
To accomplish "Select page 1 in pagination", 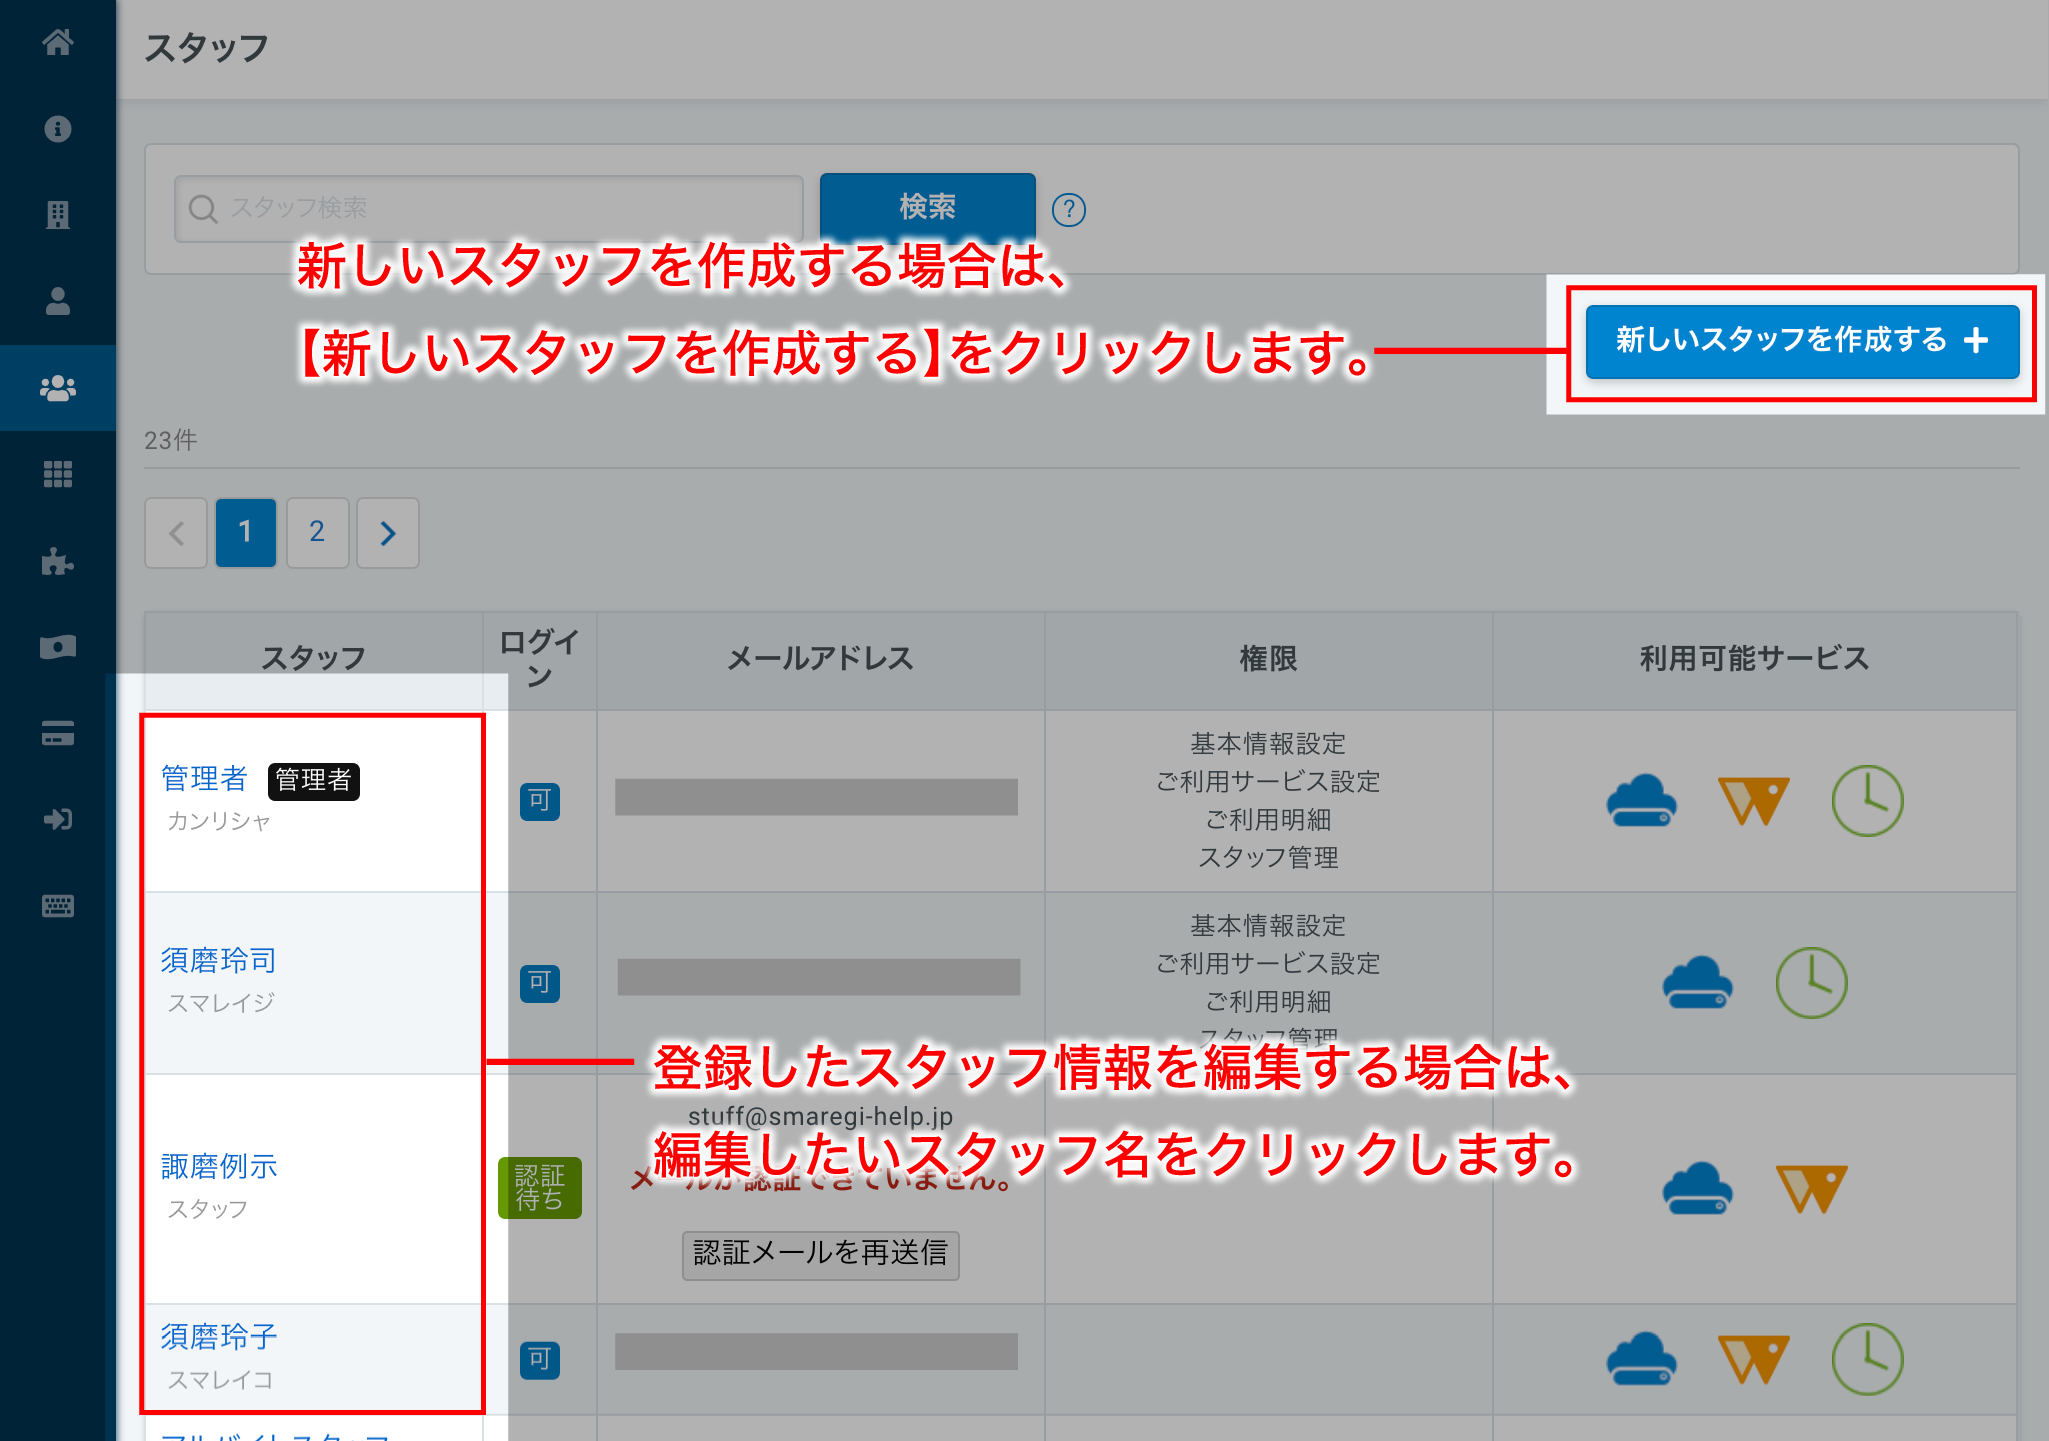I will tap(246, 533).
